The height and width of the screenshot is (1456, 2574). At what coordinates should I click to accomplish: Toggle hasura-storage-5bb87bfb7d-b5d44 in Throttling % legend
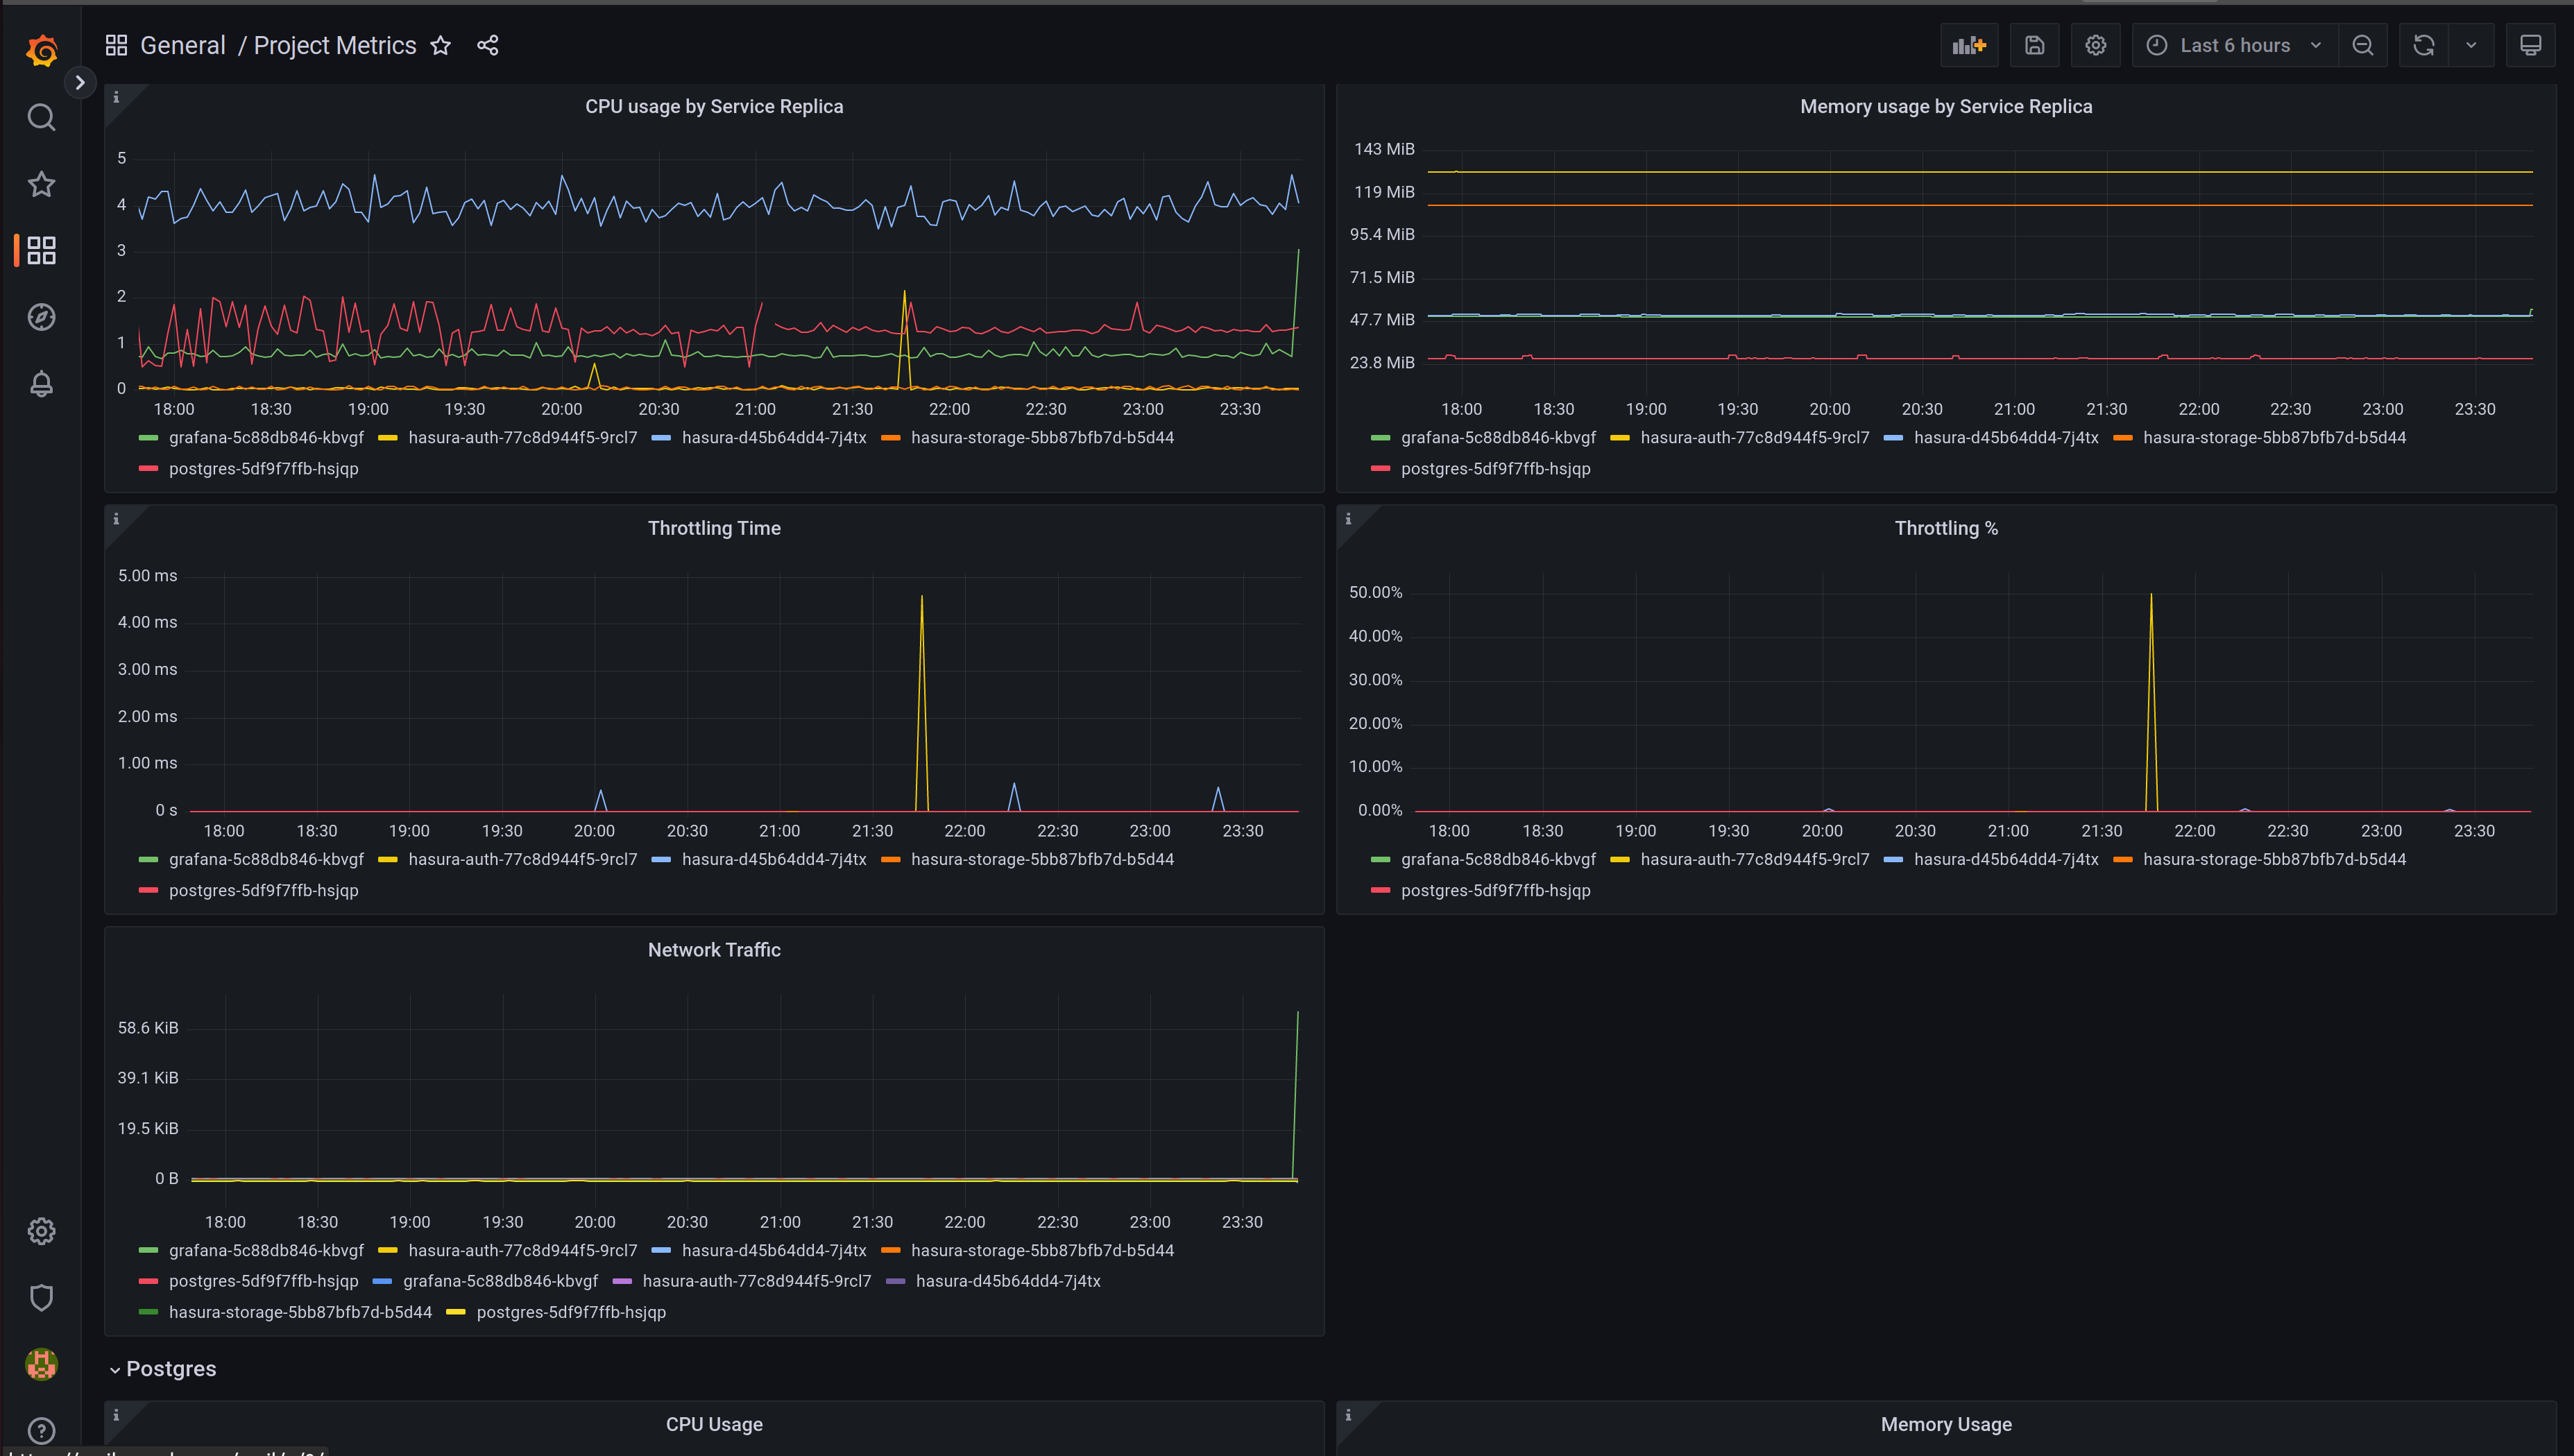tap(2274, 860)
